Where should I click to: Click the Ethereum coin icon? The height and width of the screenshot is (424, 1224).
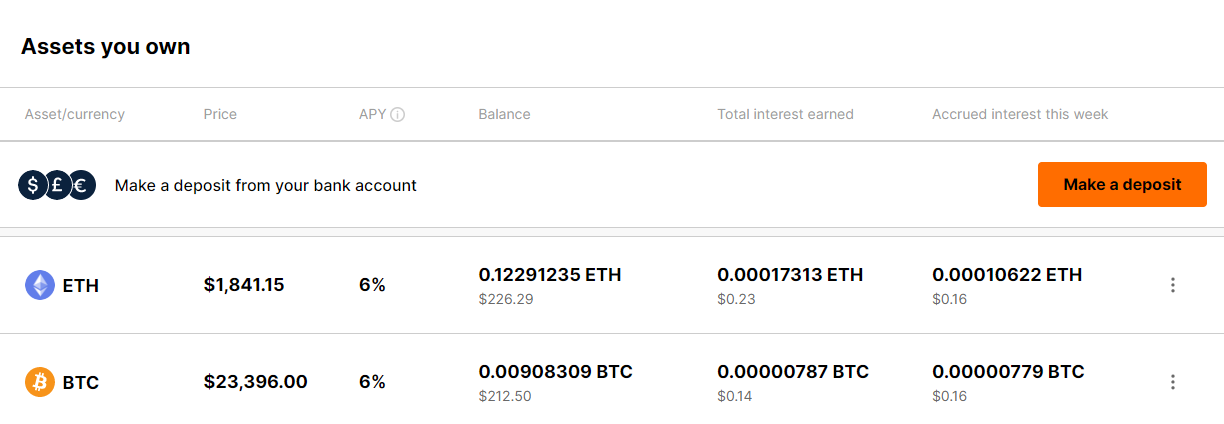pos(40,286)
